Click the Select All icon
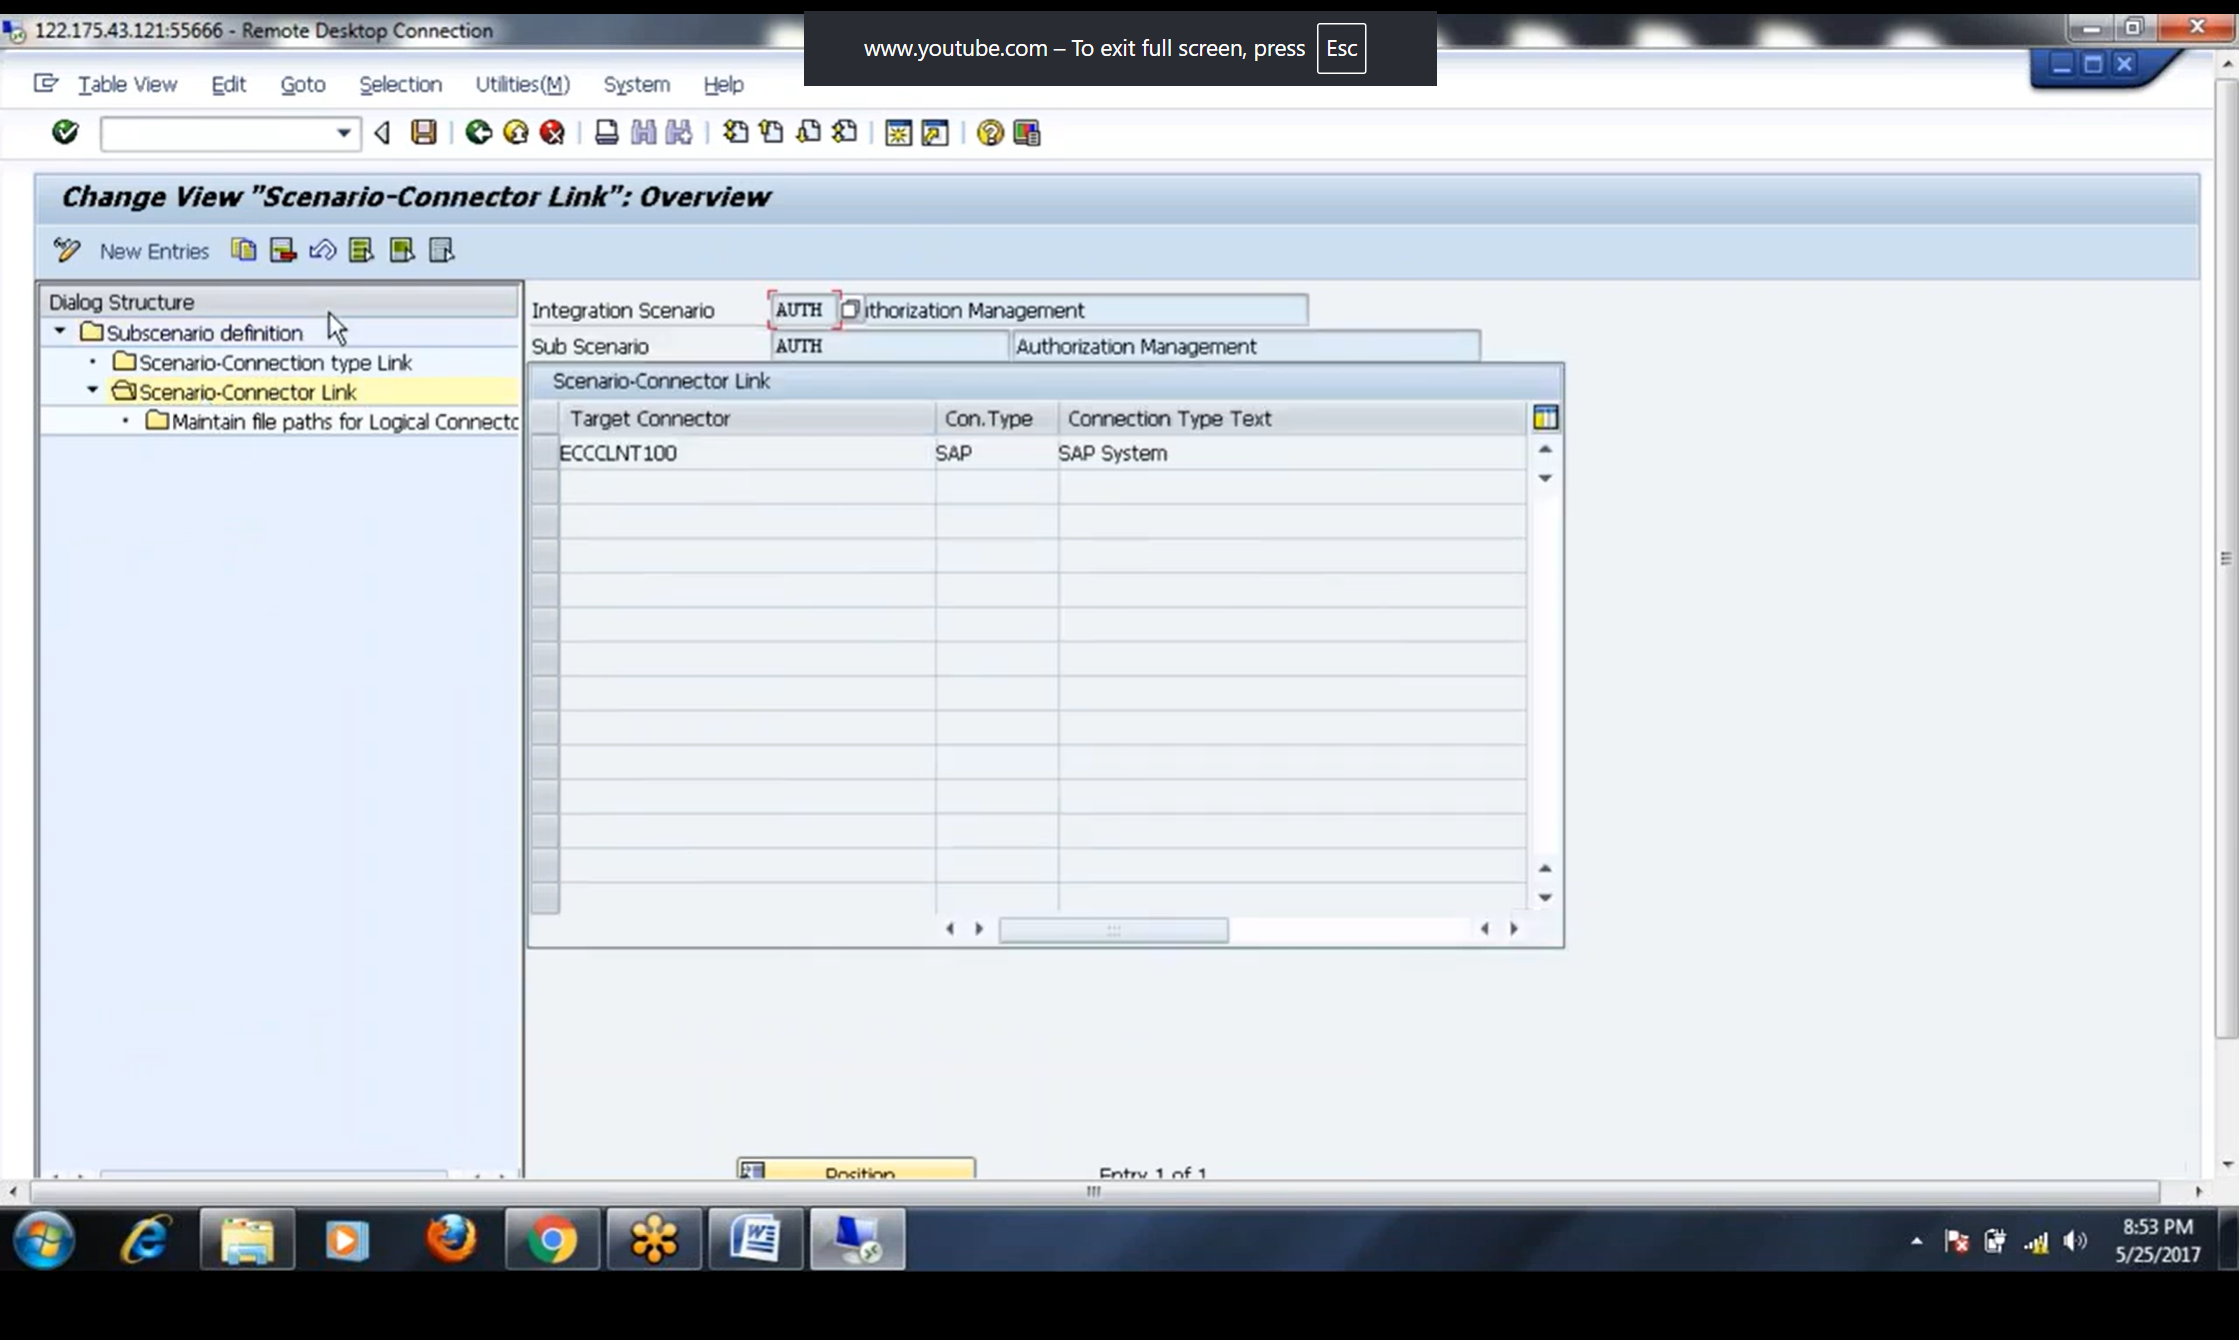 362,250
